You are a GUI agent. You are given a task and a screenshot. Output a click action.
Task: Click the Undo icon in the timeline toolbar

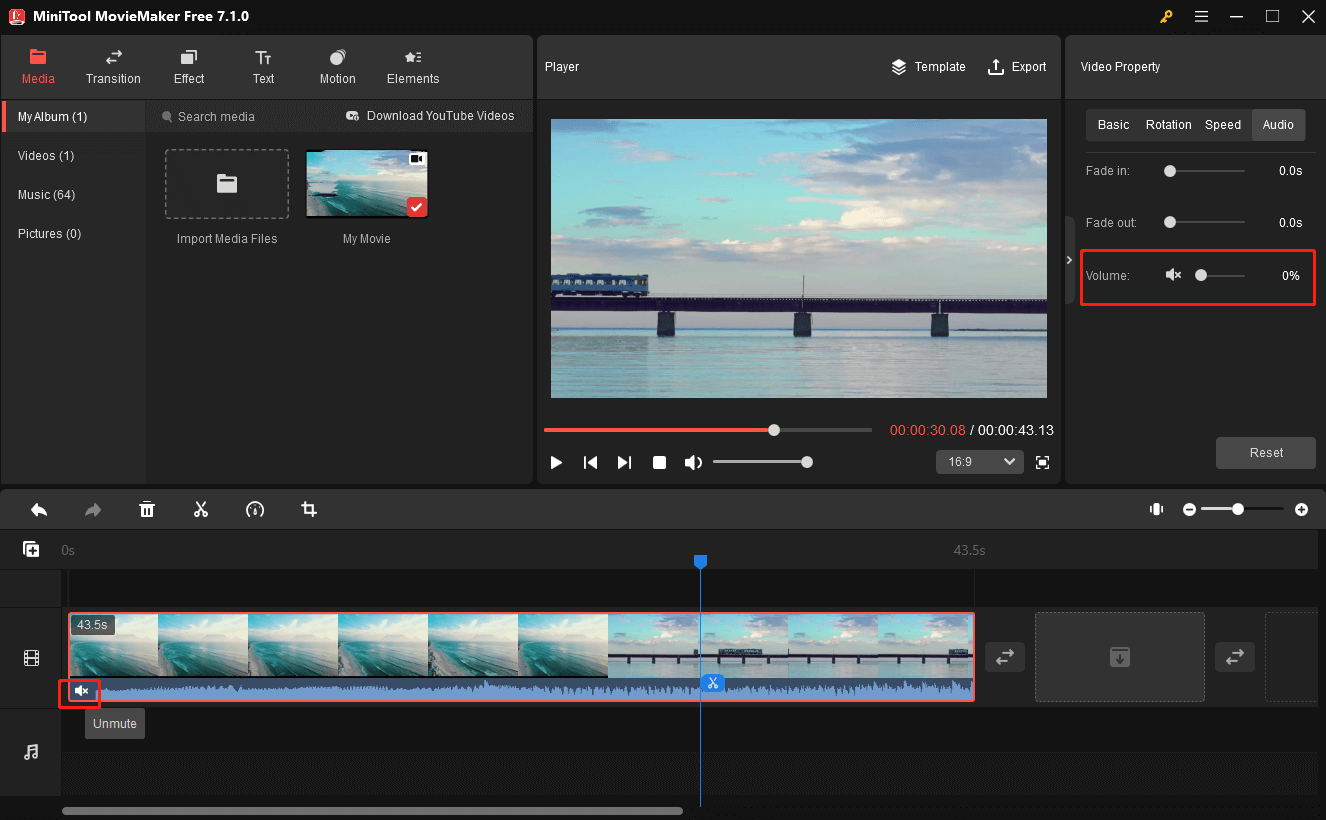39,509
